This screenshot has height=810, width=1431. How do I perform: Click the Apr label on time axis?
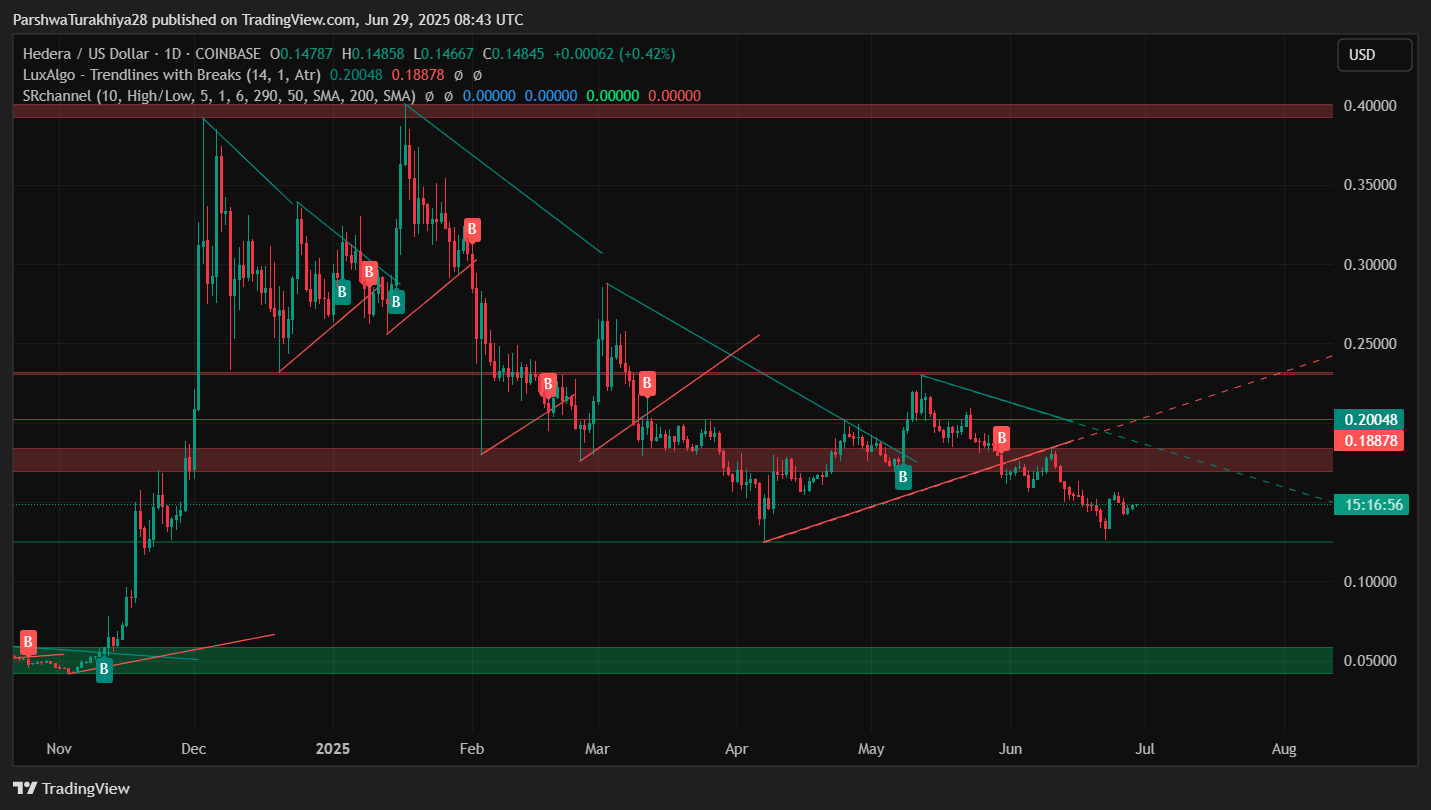pos(736,748)
